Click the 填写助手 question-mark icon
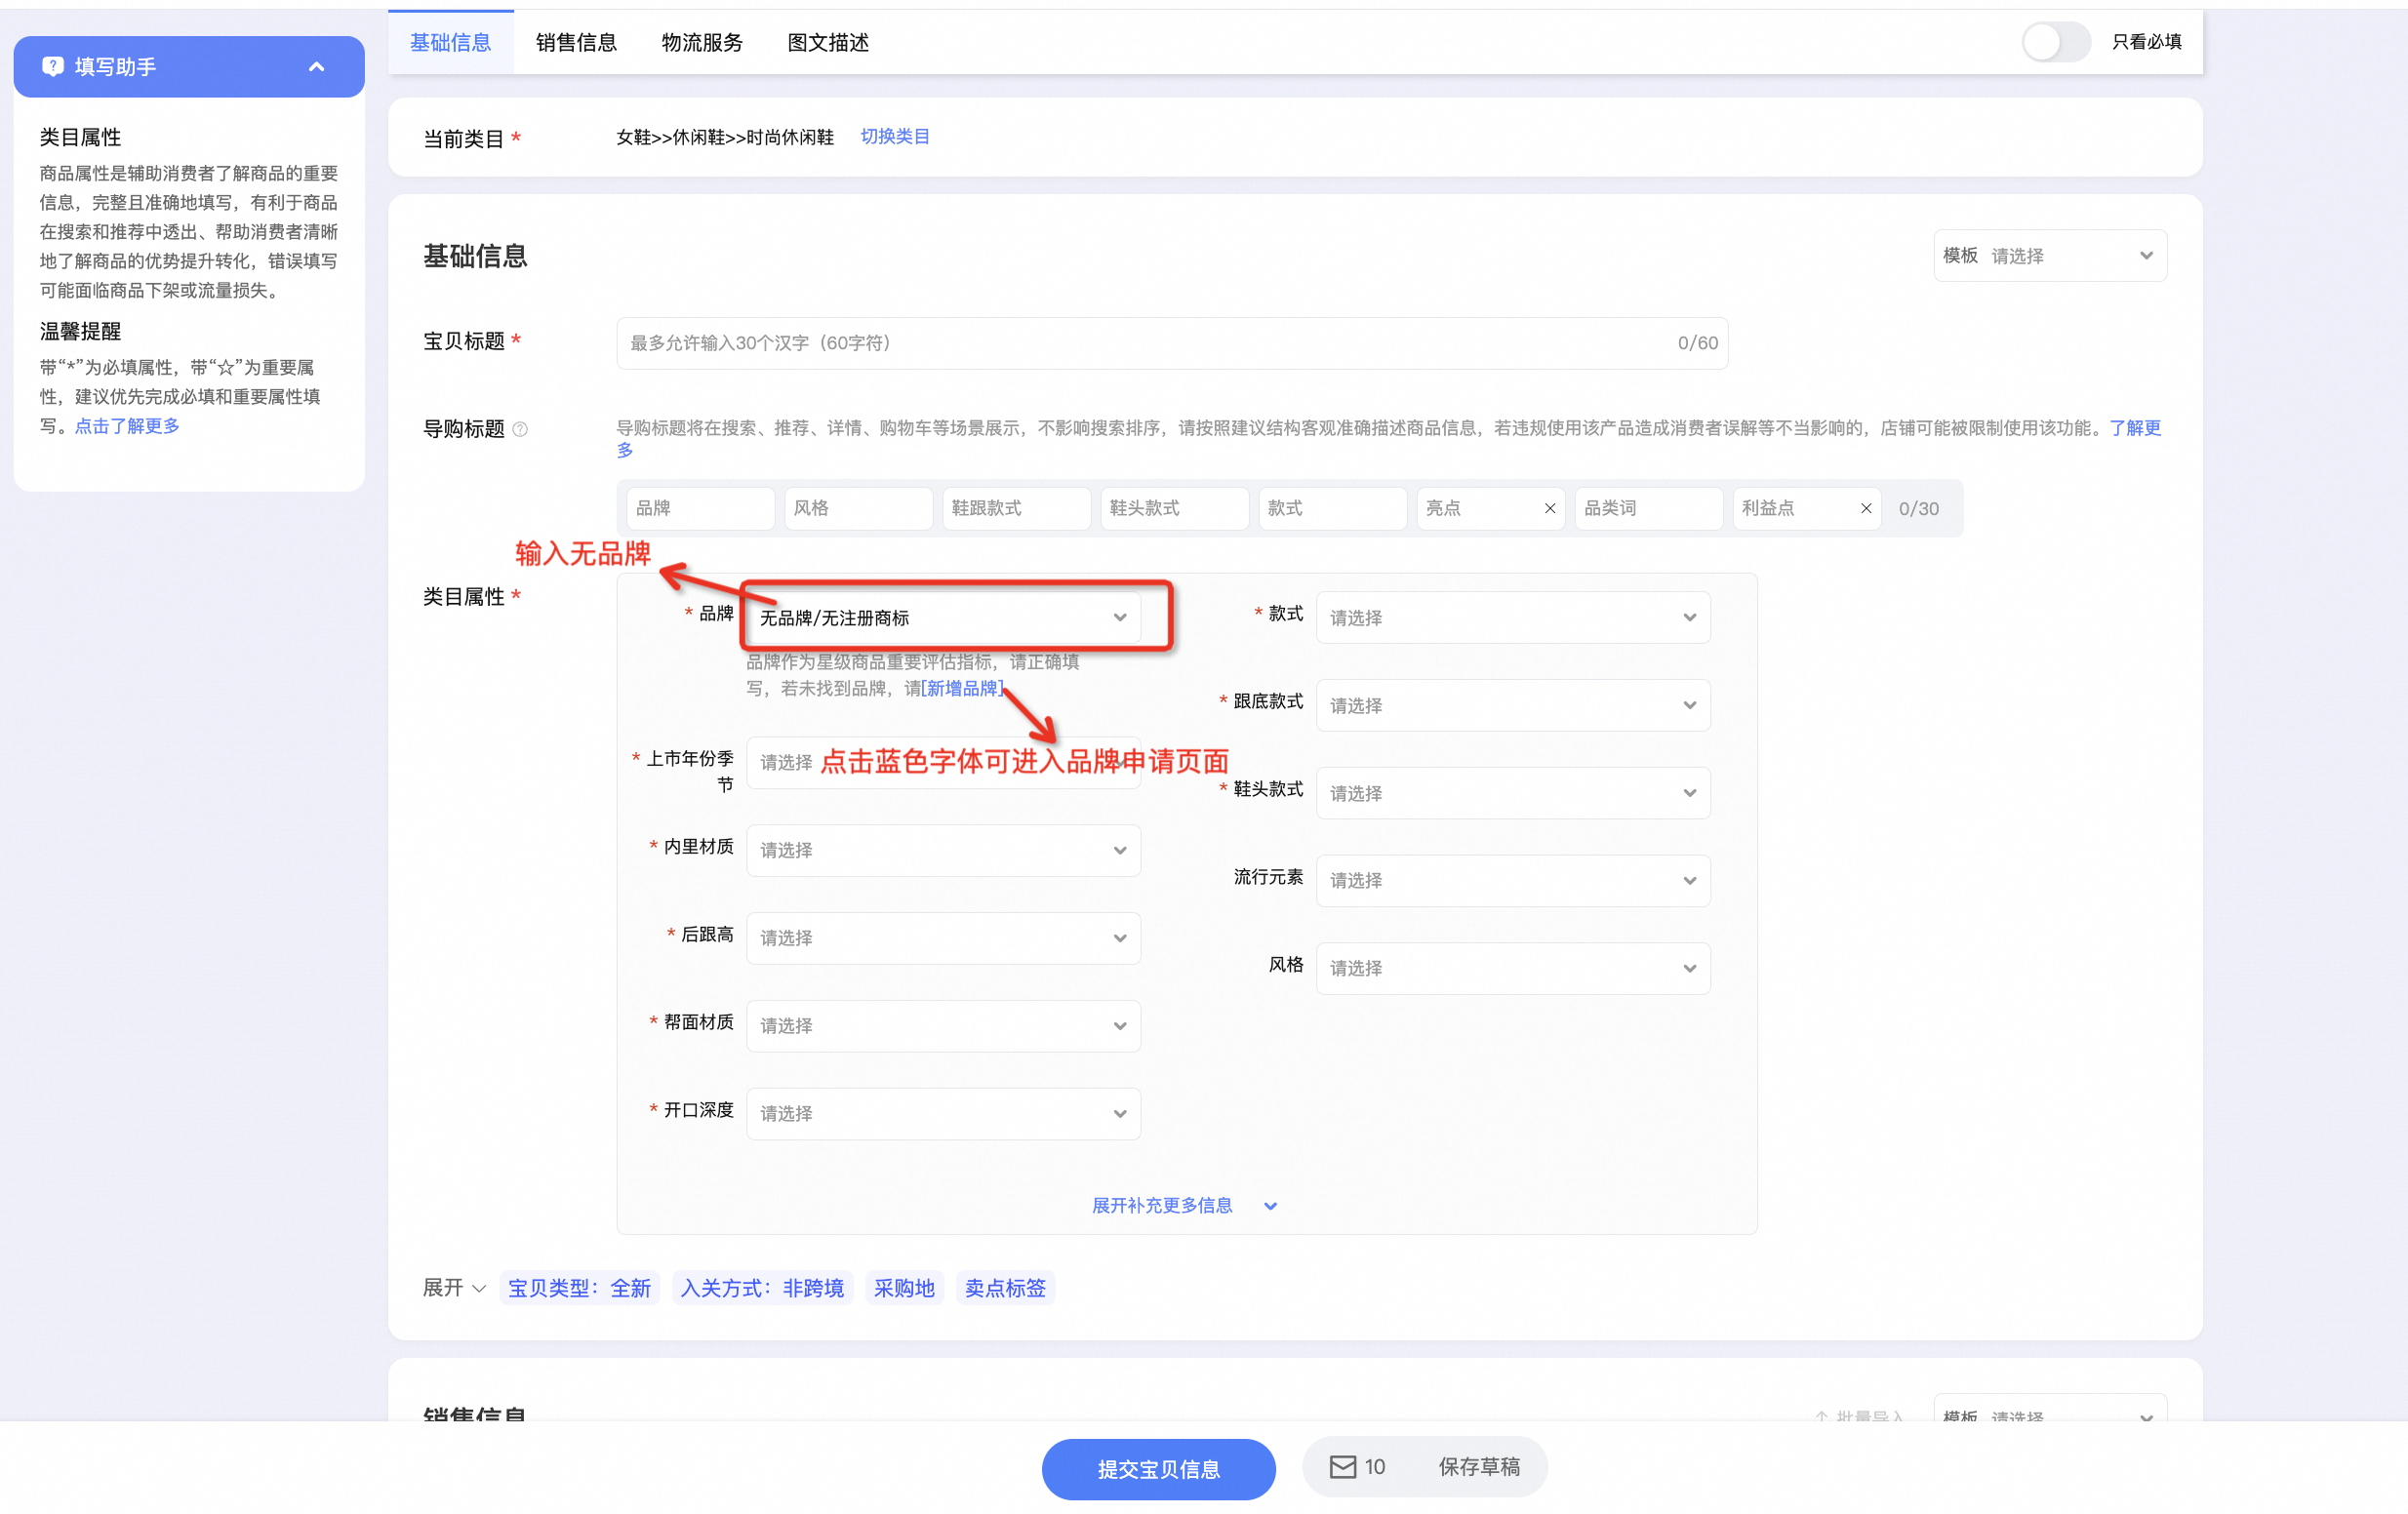The width and height of the screenshot is (2408, 1514). click(52, 67)
